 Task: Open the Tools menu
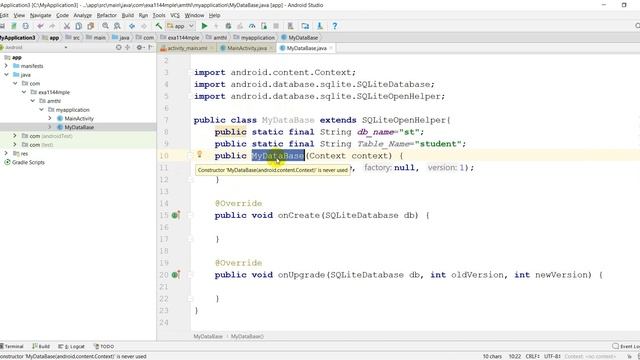[x=159, y=16]
